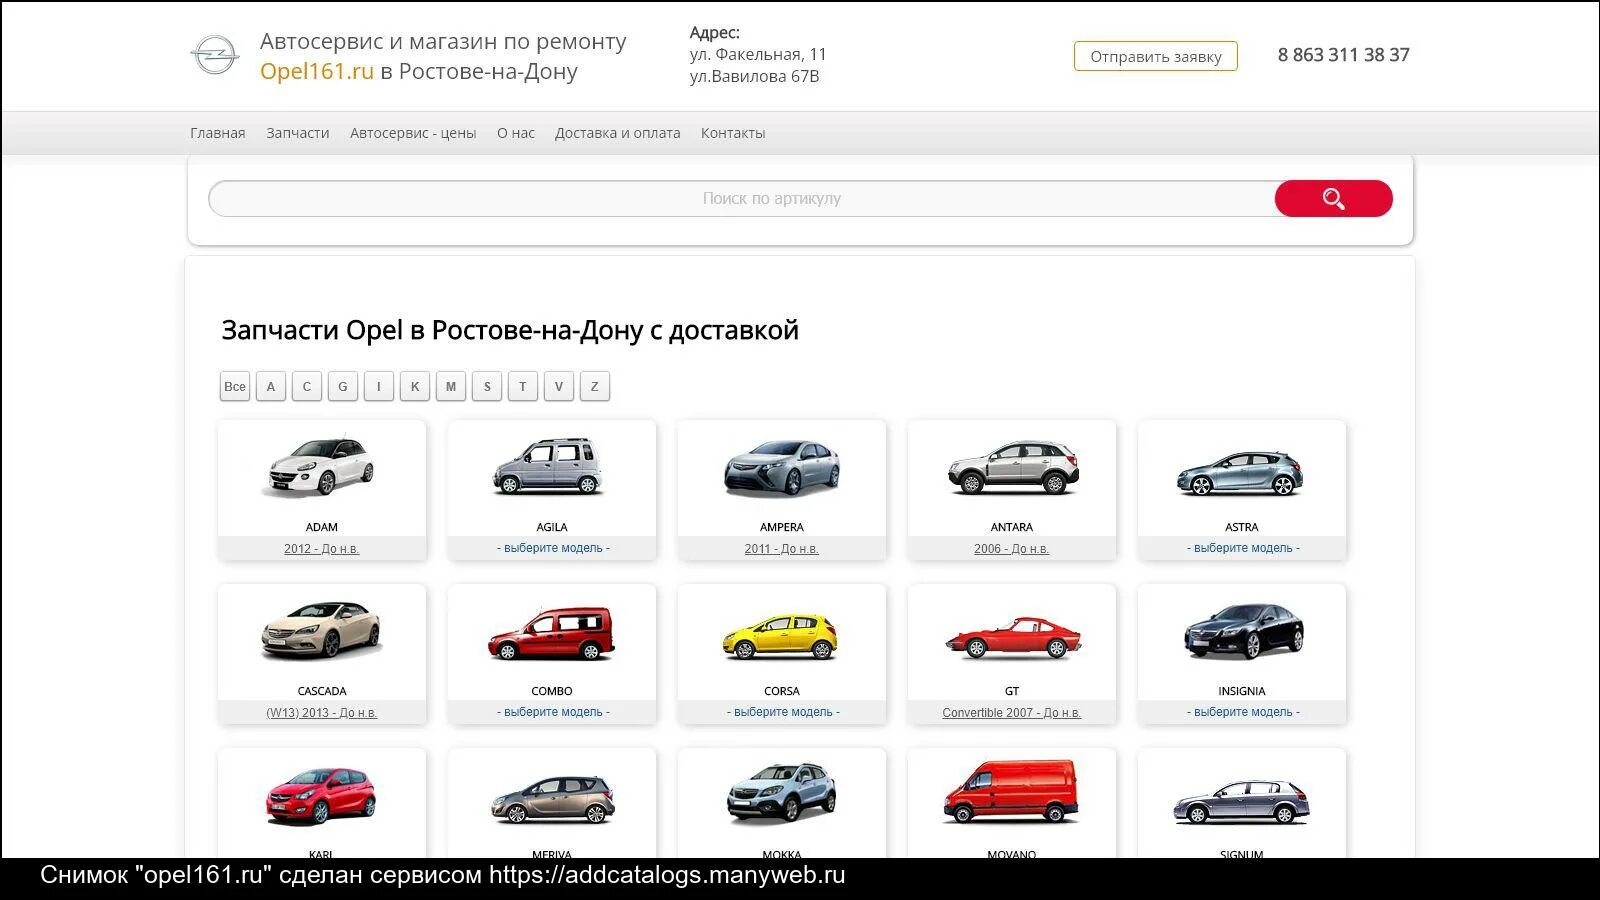The width and height of the screenshot is (1600, 900).
Task: Open Контакты menu item
Action: (x=733, y=133)
